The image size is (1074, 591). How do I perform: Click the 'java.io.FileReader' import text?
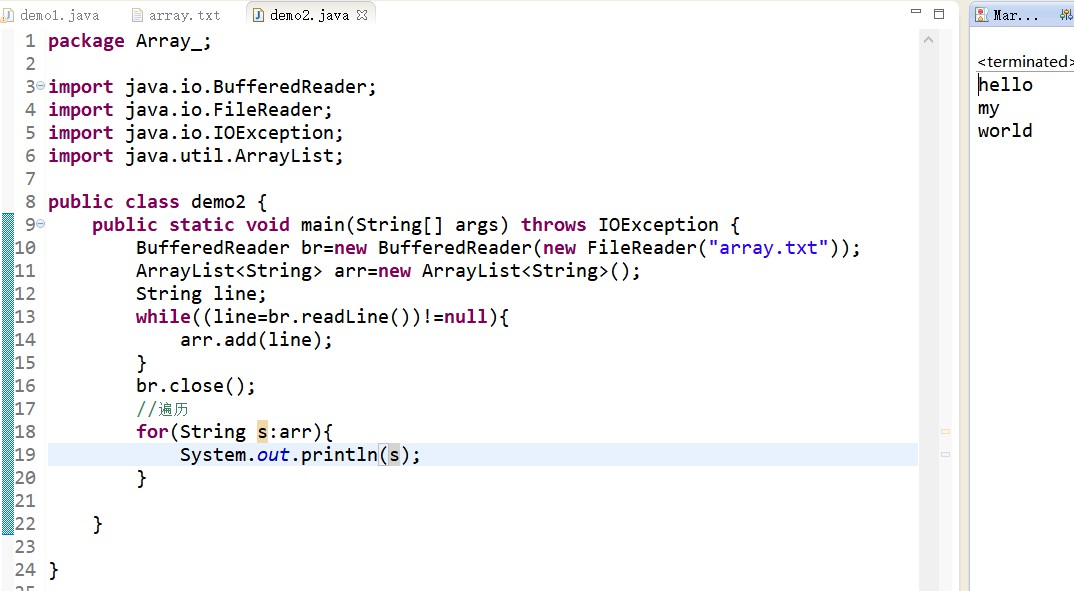[x=225, y=110]
